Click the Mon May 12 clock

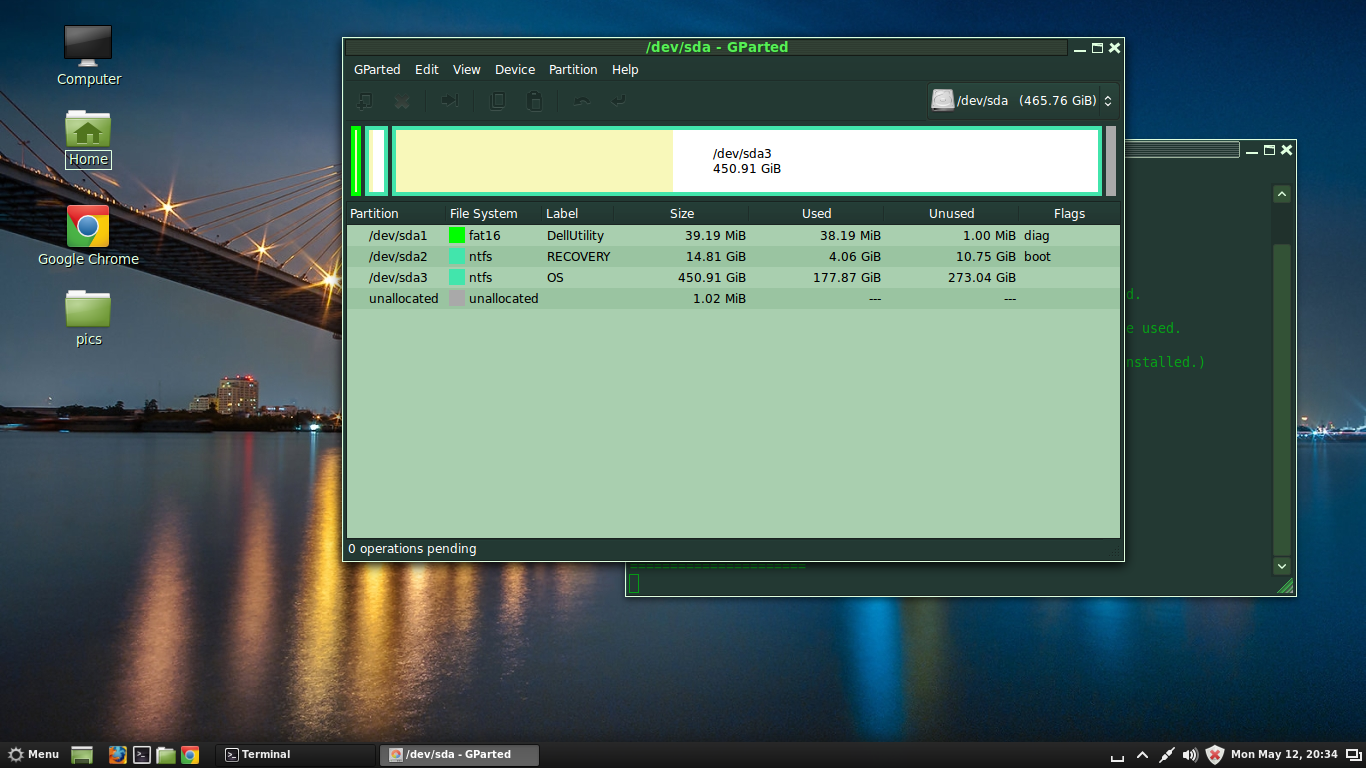click(1284, 755)
